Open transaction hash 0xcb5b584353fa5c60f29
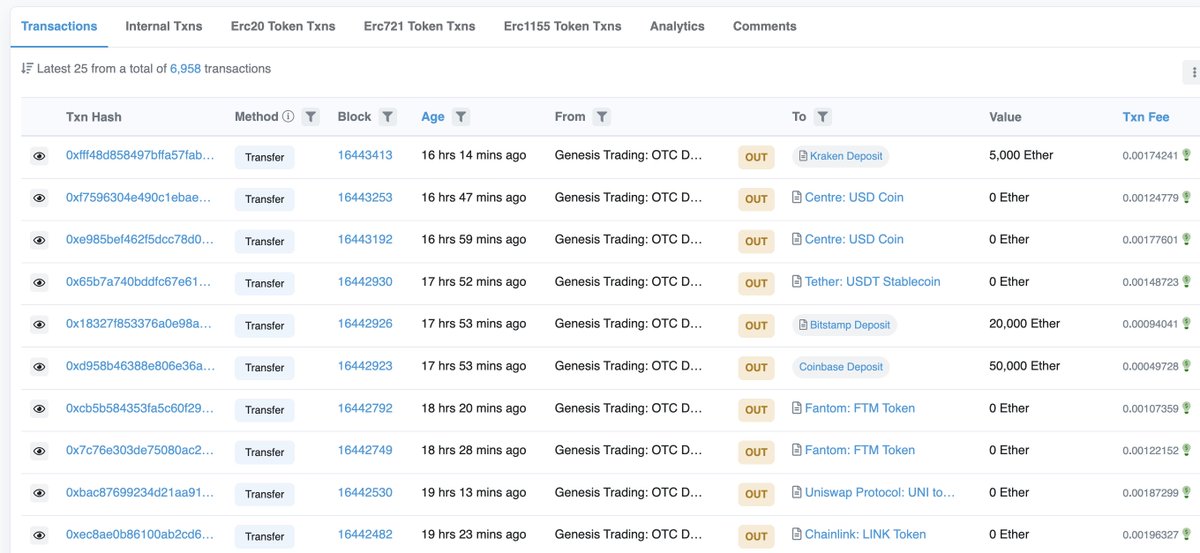 tap(140, 408)
